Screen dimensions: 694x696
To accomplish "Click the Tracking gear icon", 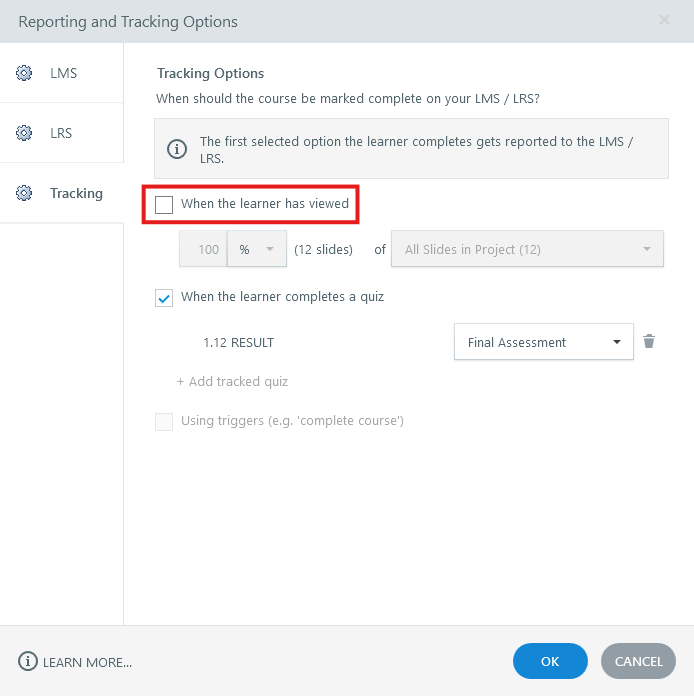I will pos(24,193).
